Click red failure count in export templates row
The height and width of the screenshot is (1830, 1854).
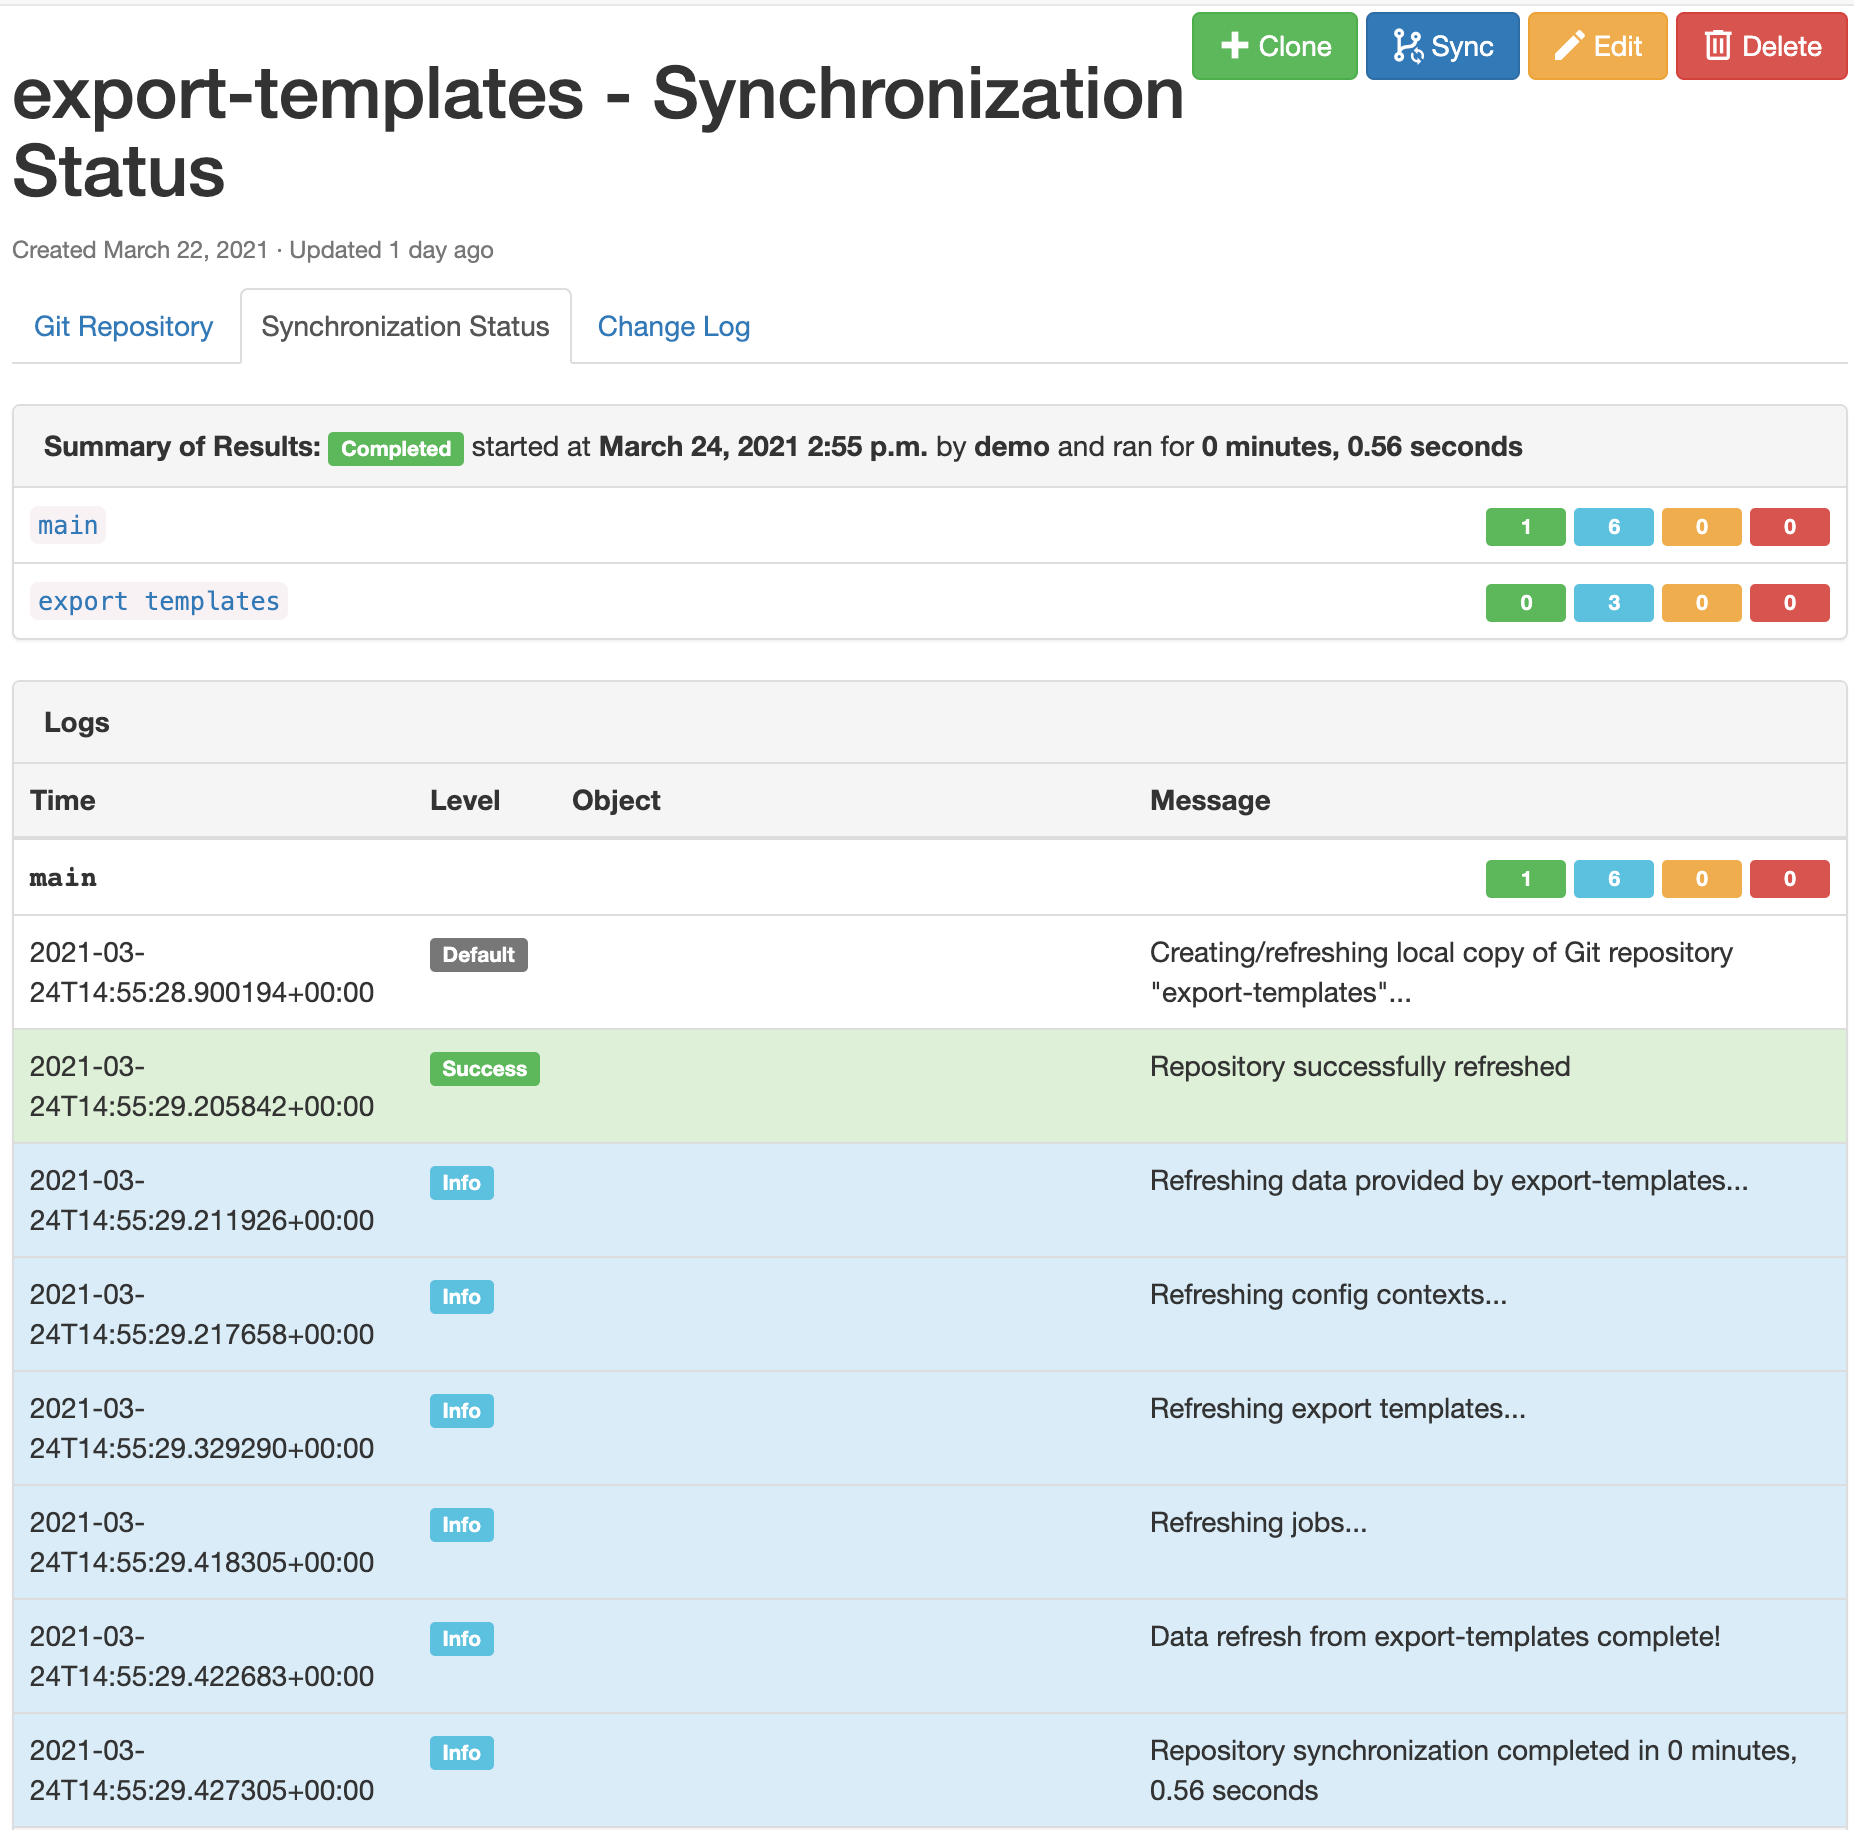pos(1790,603)
